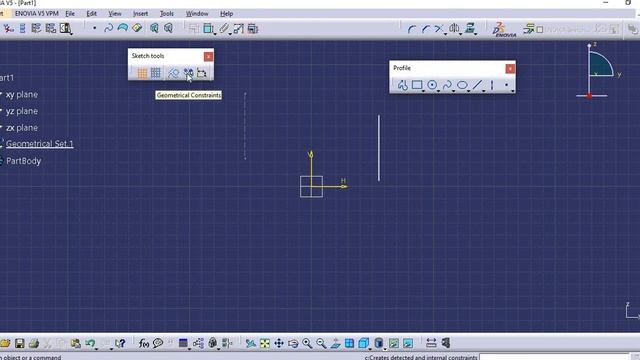Open the Window menu

coord(197,13)
